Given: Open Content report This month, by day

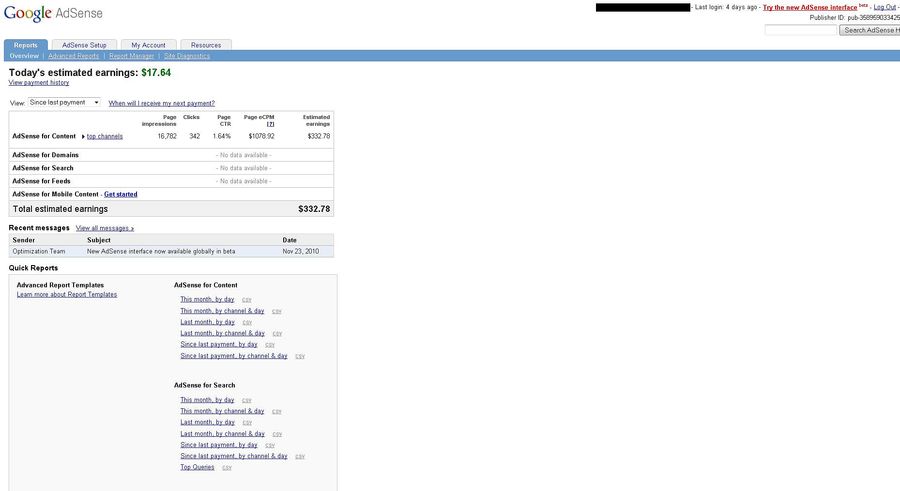Looking at the screenshot, I should click(207, 299).
